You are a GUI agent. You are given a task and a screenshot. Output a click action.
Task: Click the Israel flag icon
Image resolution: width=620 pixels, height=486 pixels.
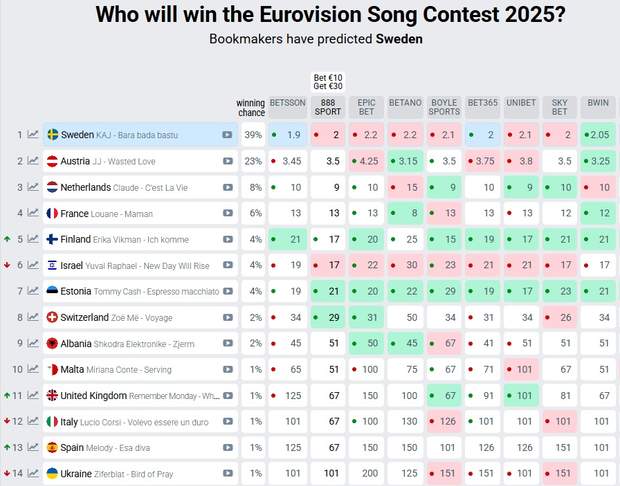[53, 265]
